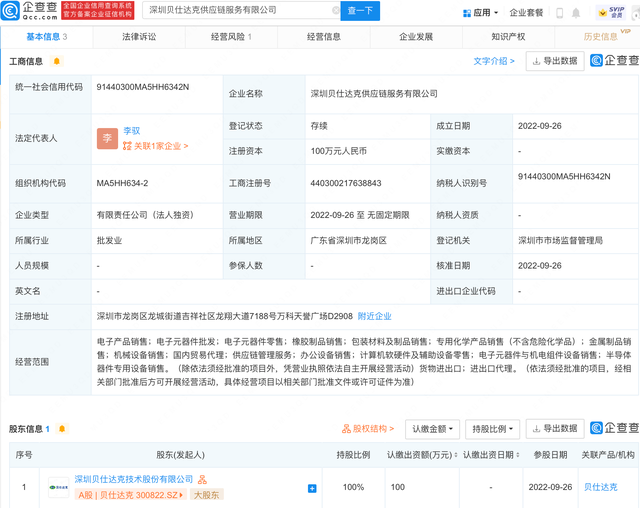Image resolution: width=640 pixels, height=508 pixels.
Task: Click the 企查查 logo at top left
Action: point(30,12)
